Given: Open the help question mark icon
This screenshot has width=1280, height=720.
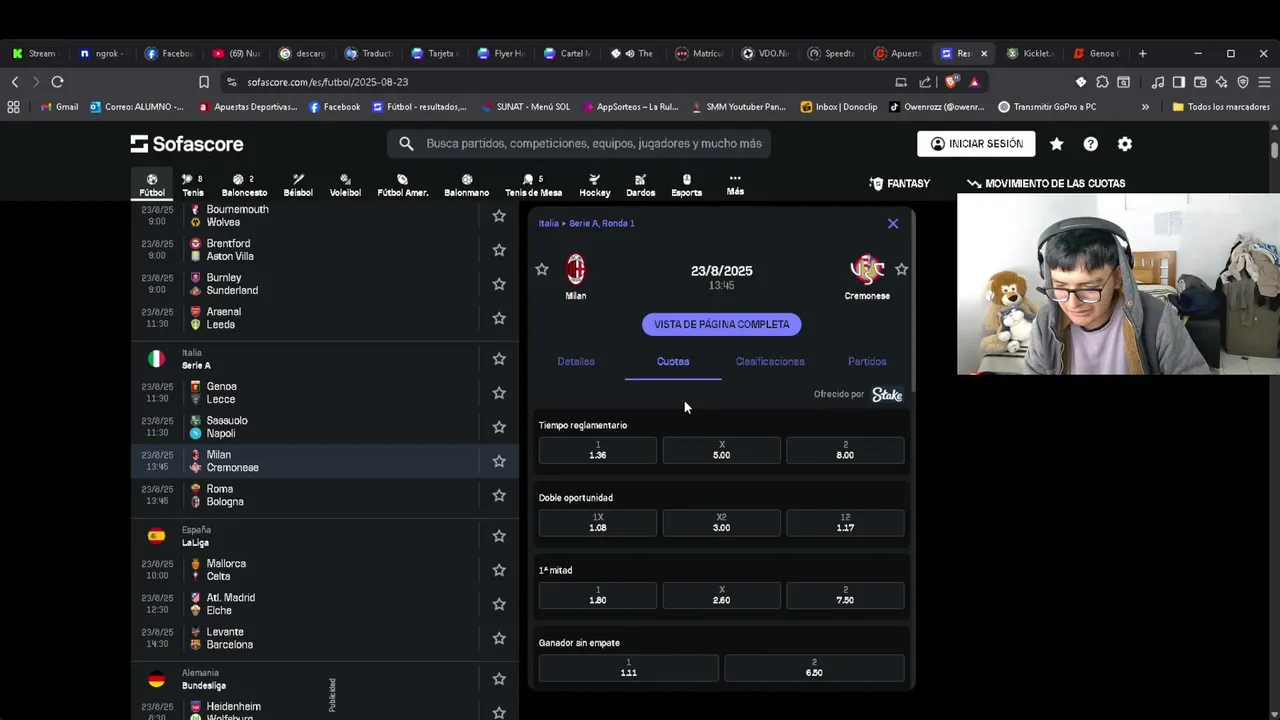Looking at the screenshot, I should pyautogui.click(x=1090, y=144).
